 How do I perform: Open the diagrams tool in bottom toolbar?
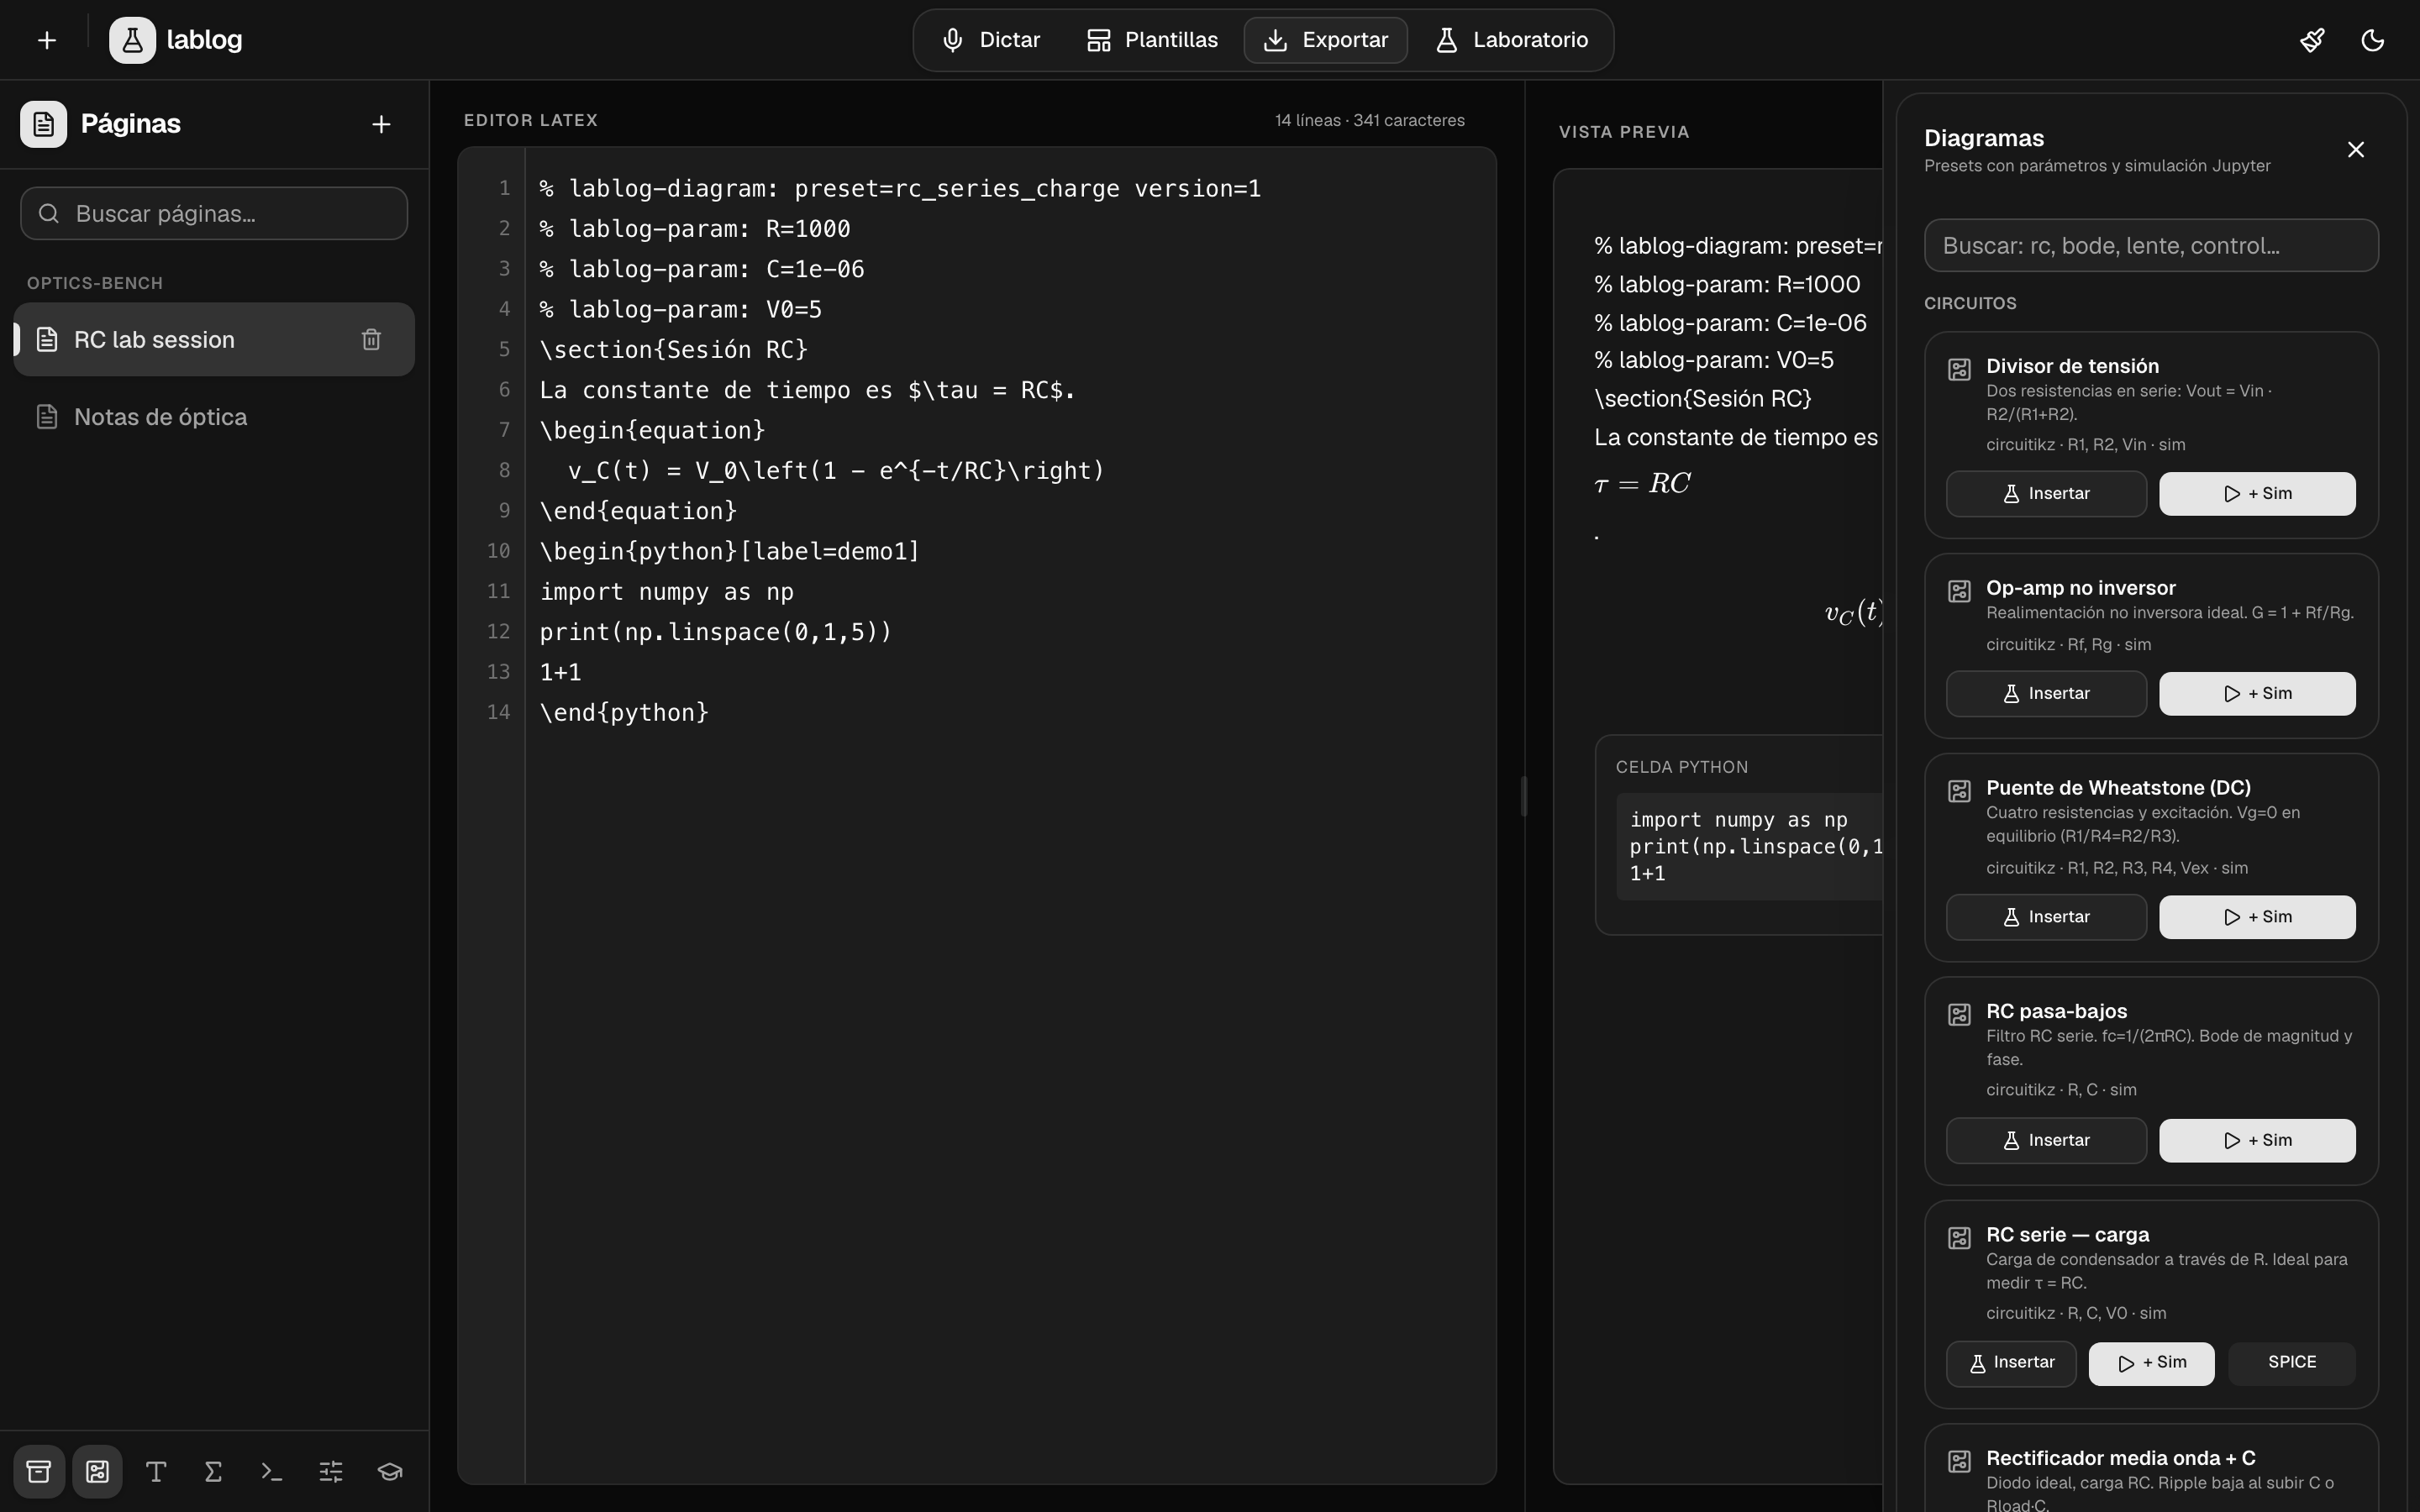coord(97,1471)
